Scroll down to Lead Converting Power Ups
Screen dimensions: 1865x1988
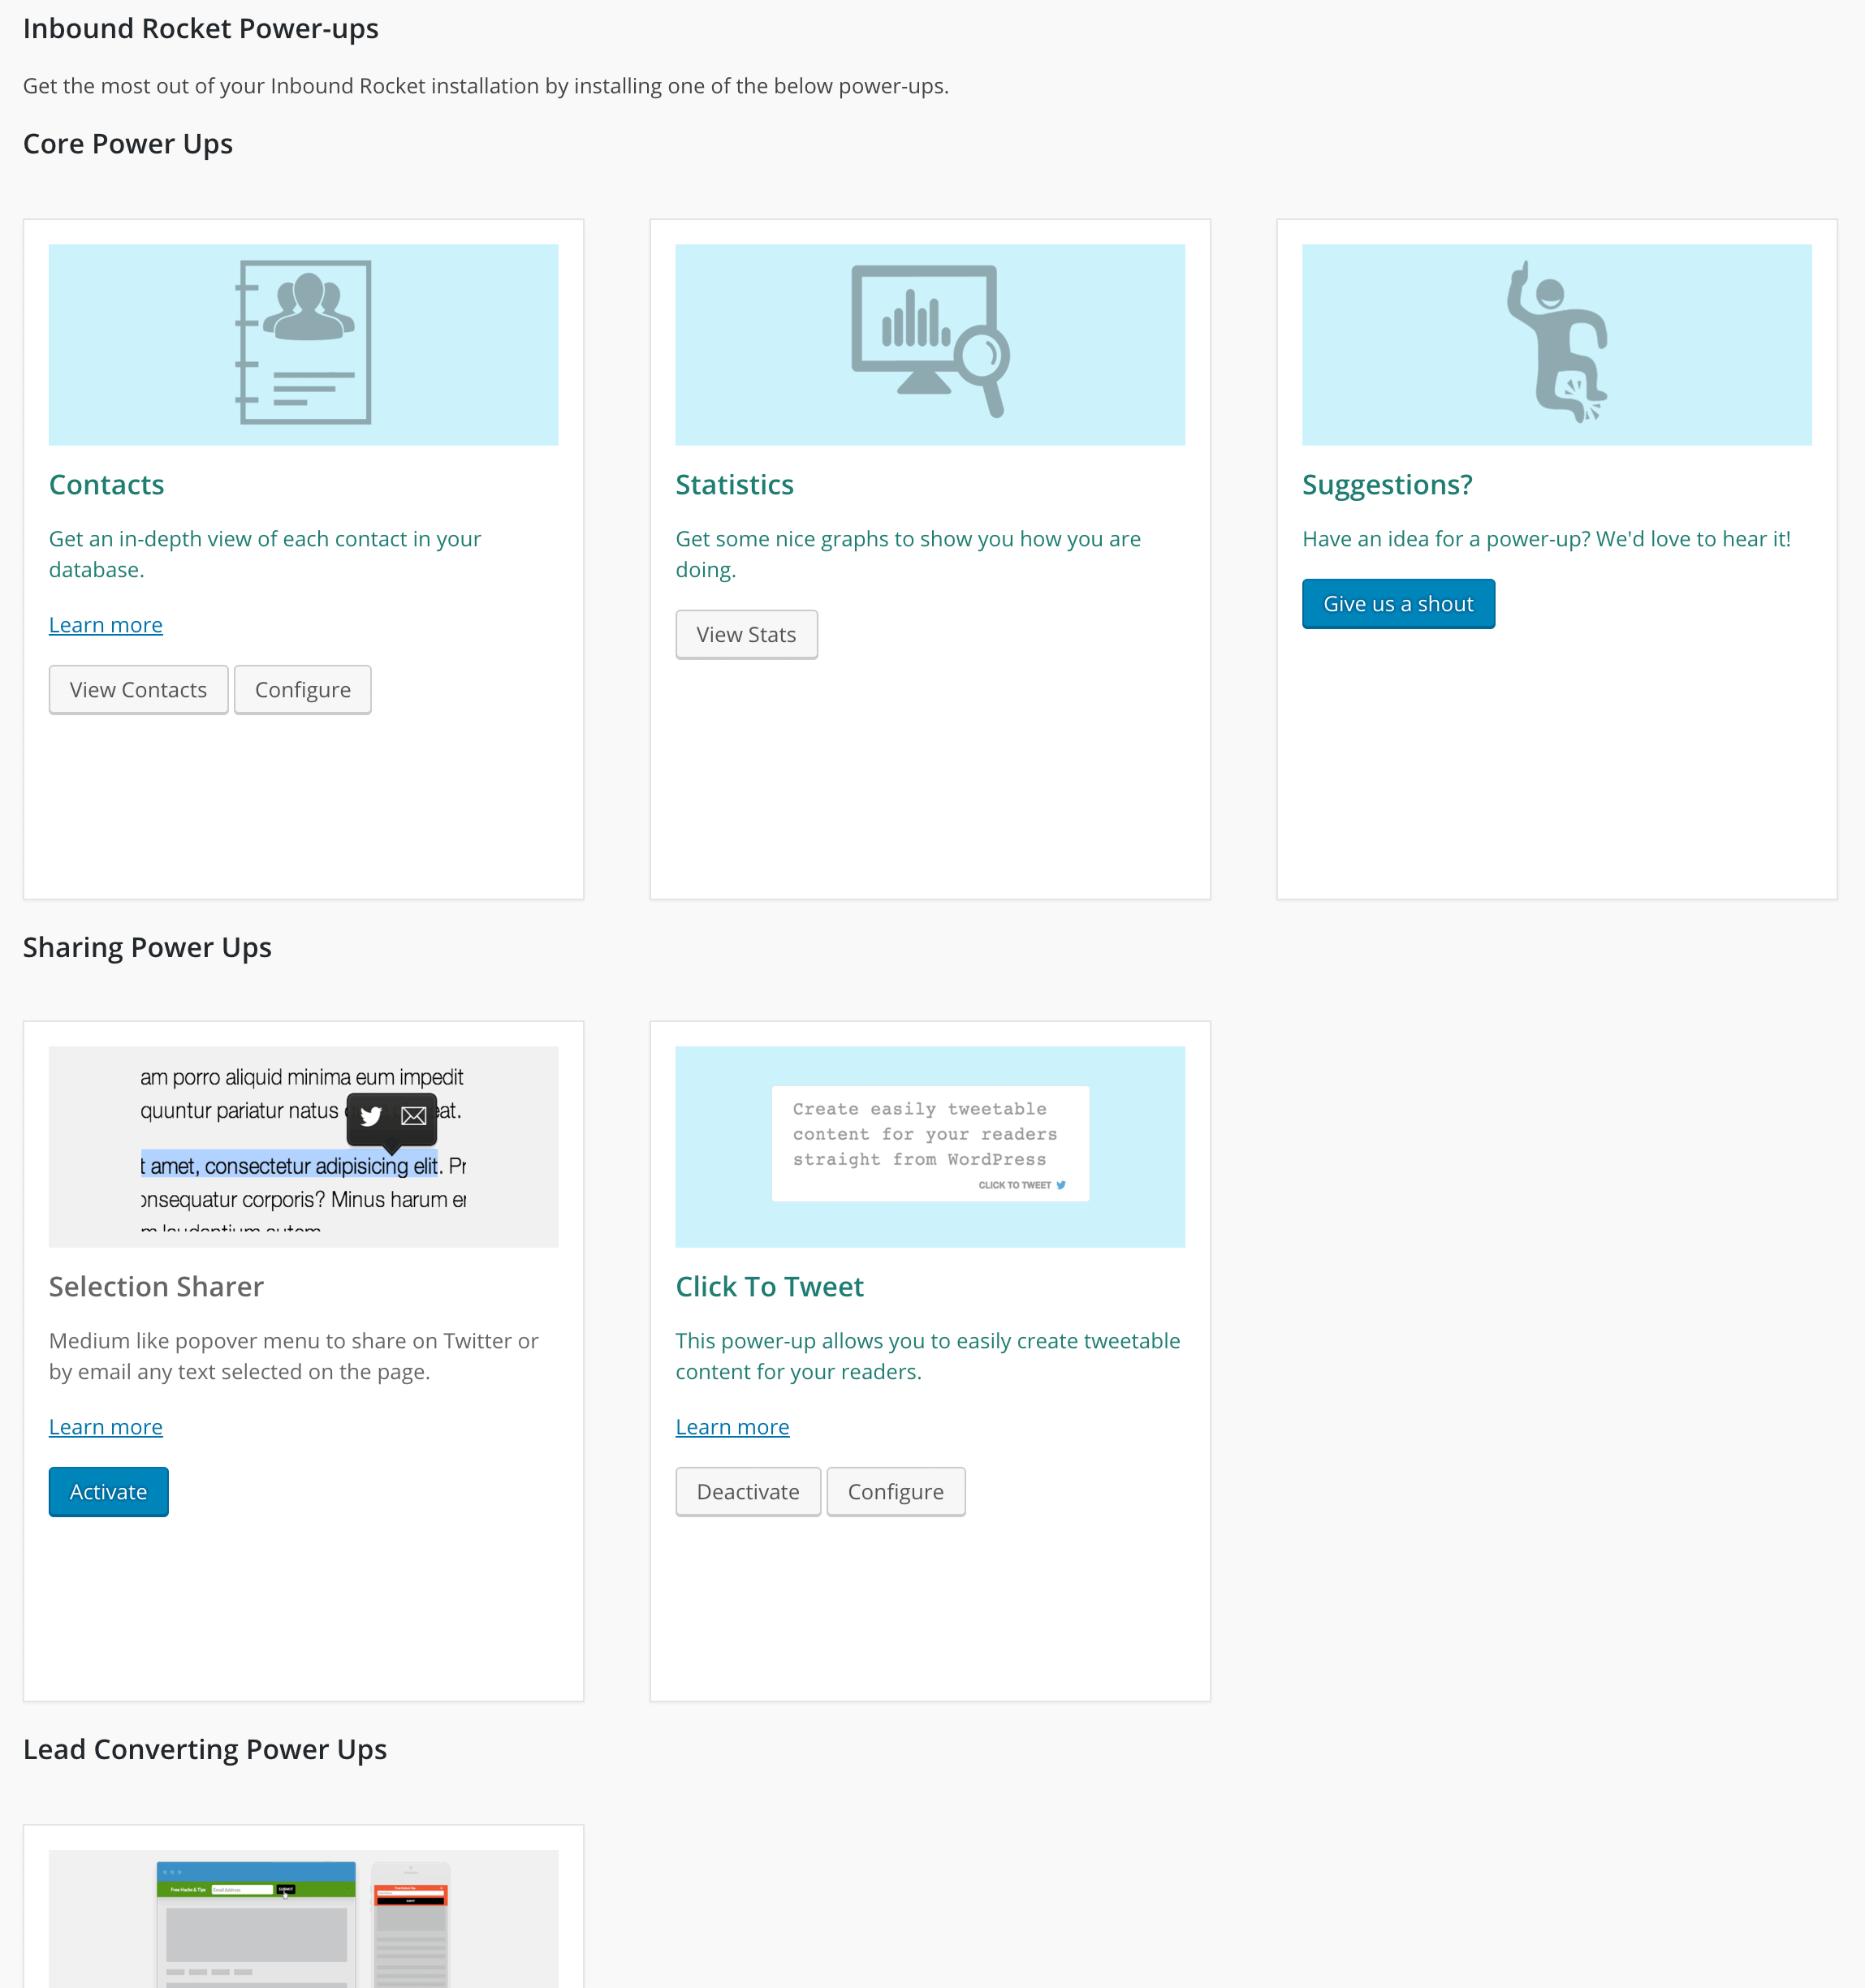[x=205, y=1749]
